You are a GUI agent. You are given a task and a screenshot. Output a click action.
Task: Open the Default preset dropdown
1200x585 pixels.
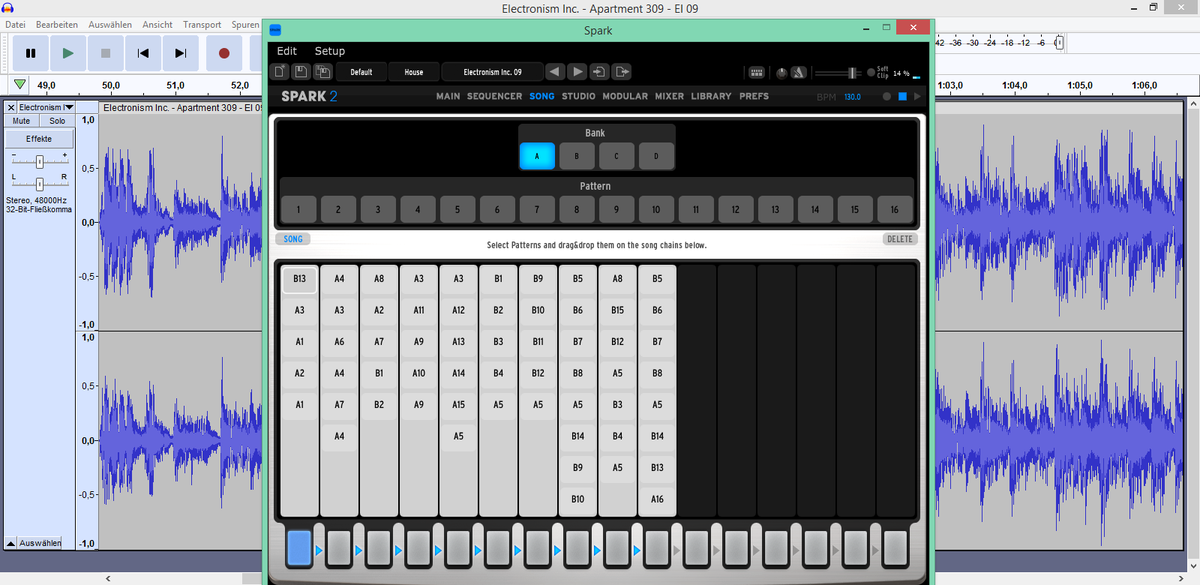click(x=361, y=72)
